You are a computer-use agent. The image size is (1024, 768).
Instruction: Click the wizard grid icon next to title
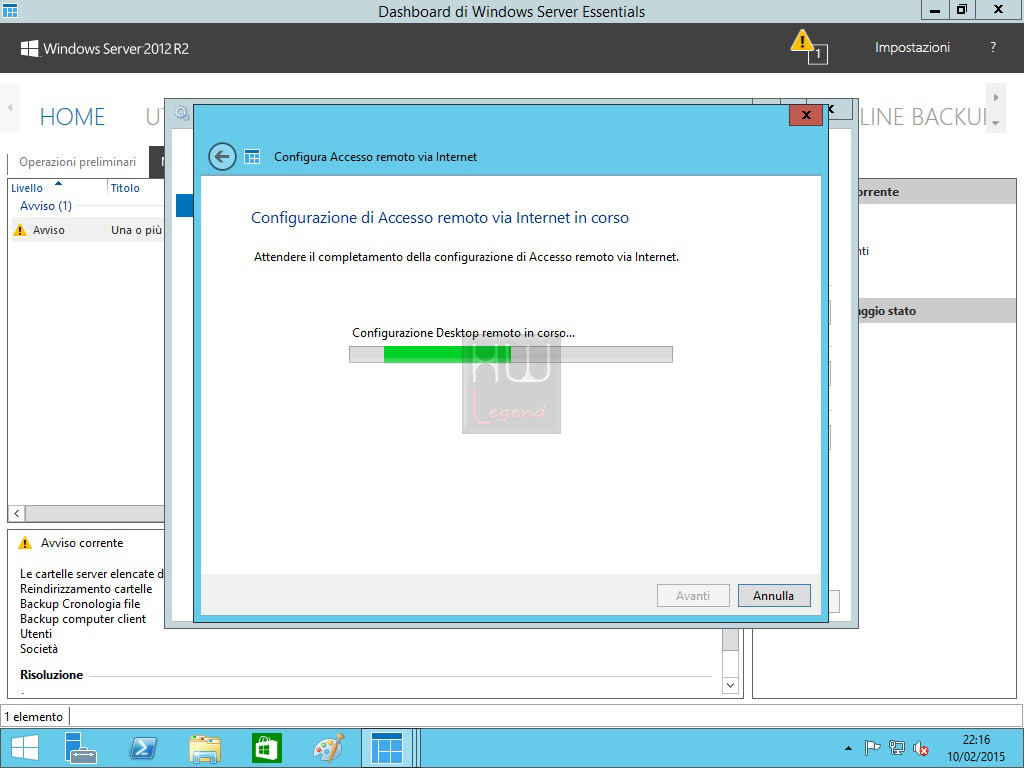(x=252, y=157)
